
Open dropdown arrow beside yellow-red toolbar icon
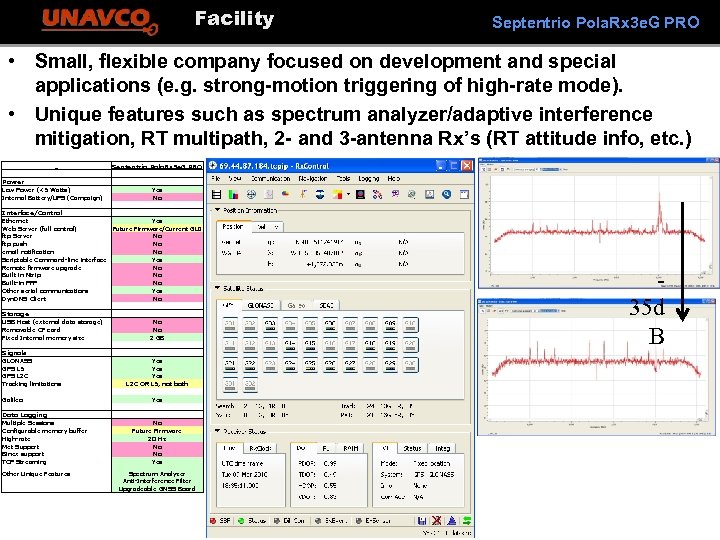[x=348, y=195]
